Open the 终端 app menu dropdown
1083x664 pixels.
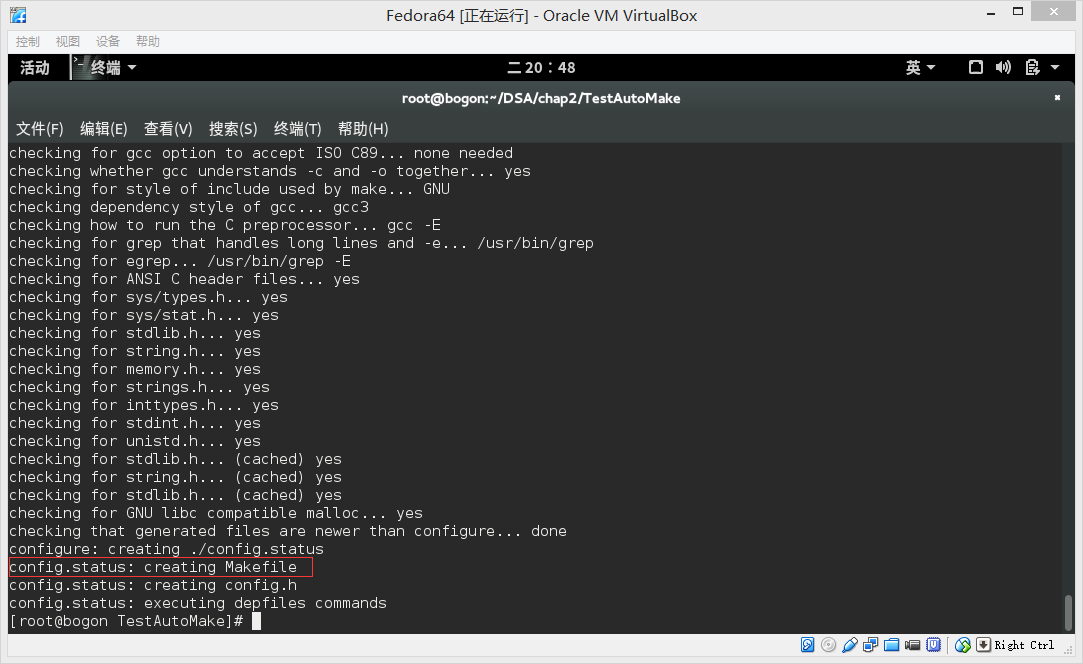pos(104,67)
